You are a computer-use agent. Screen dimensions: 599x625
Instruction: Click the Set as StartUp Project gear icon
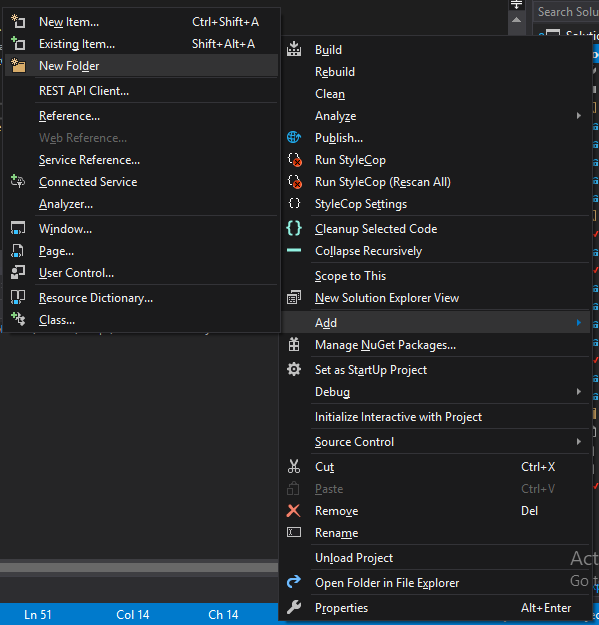(x=294, y=369)
